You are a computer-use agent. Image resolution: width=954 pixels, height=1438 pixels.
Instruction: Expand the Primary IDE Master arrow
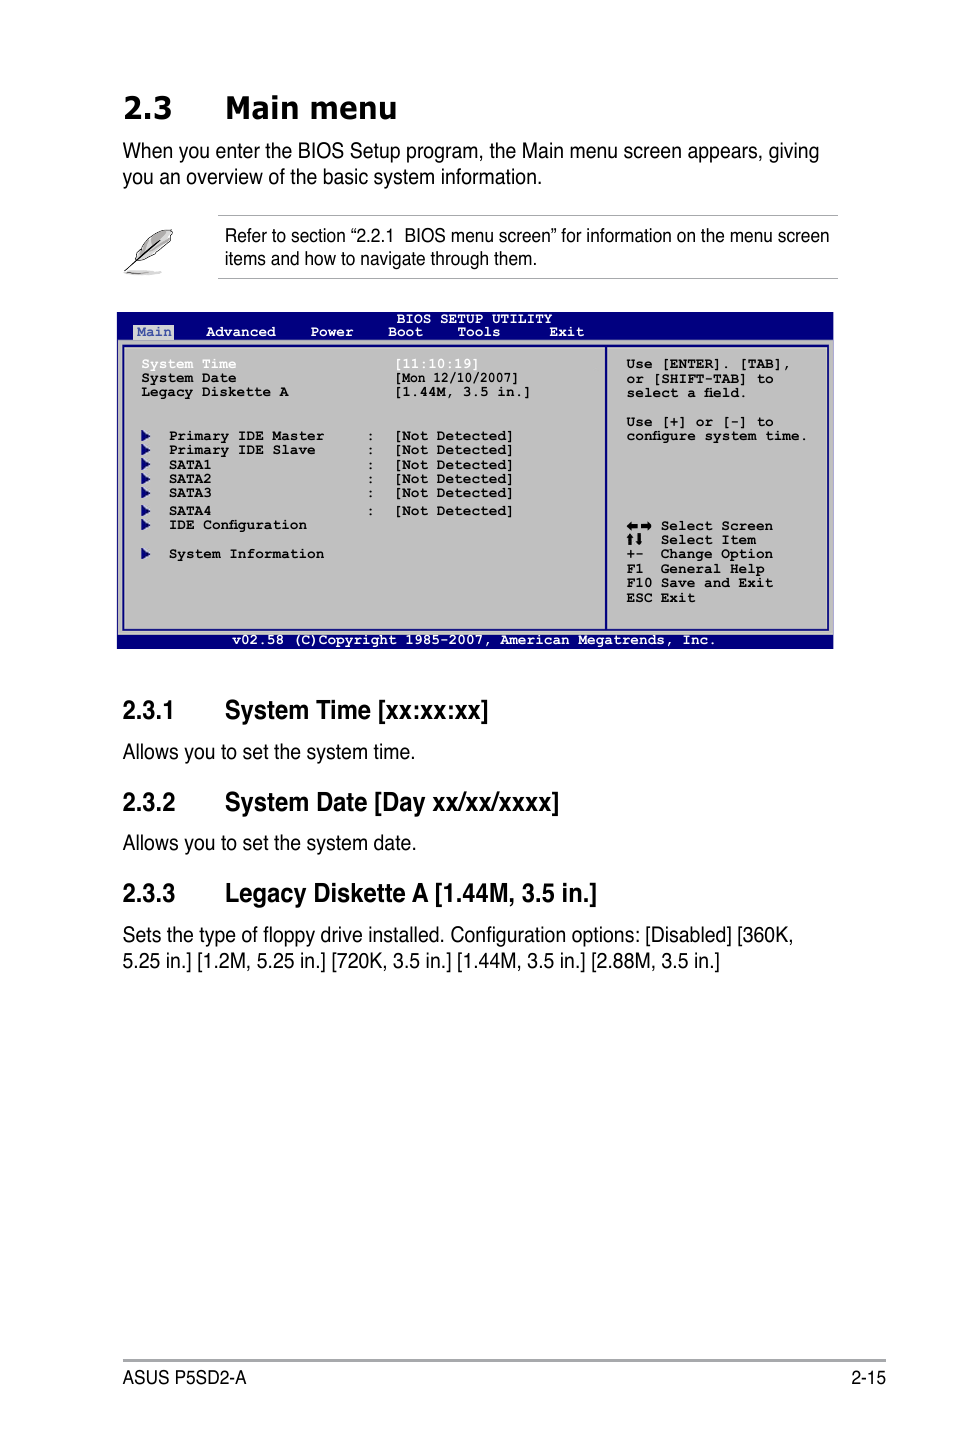tap(146, 436)
